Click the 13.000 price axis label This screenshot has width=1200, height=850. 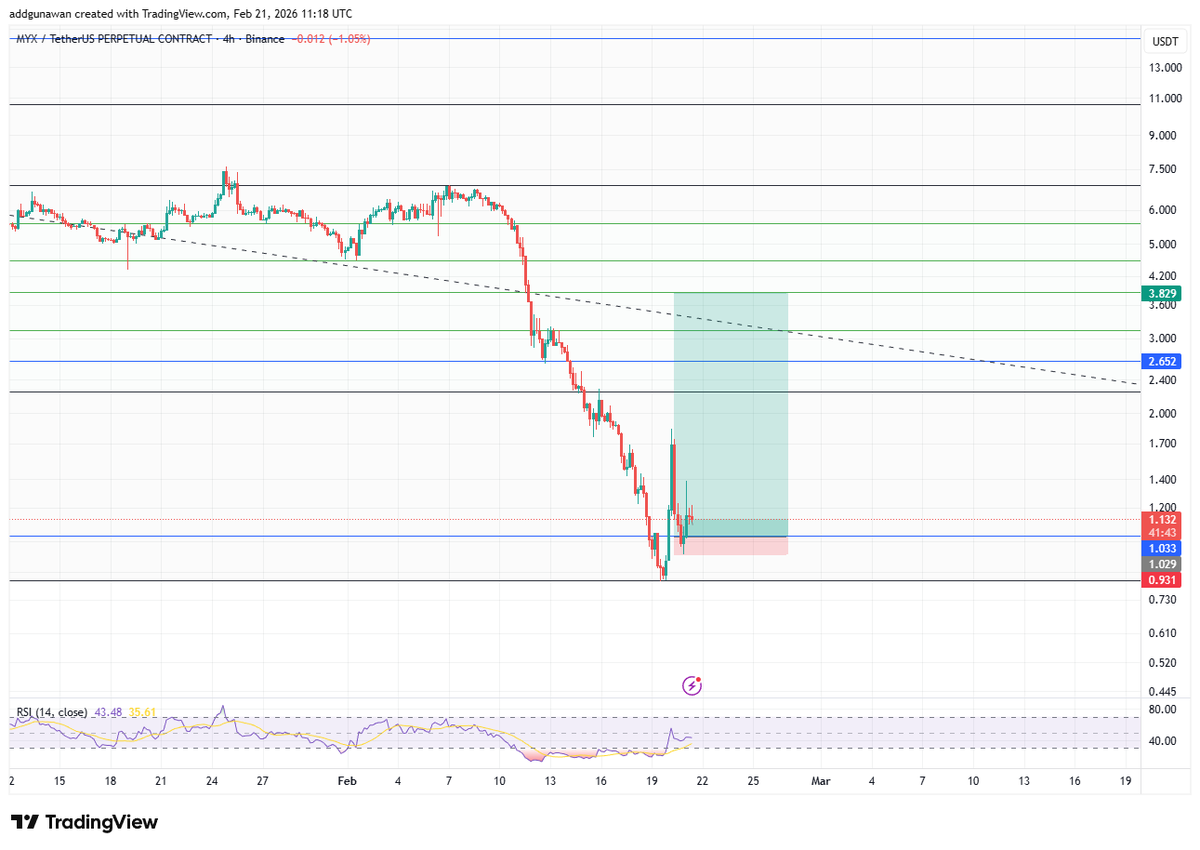(x=1165, y=68)
